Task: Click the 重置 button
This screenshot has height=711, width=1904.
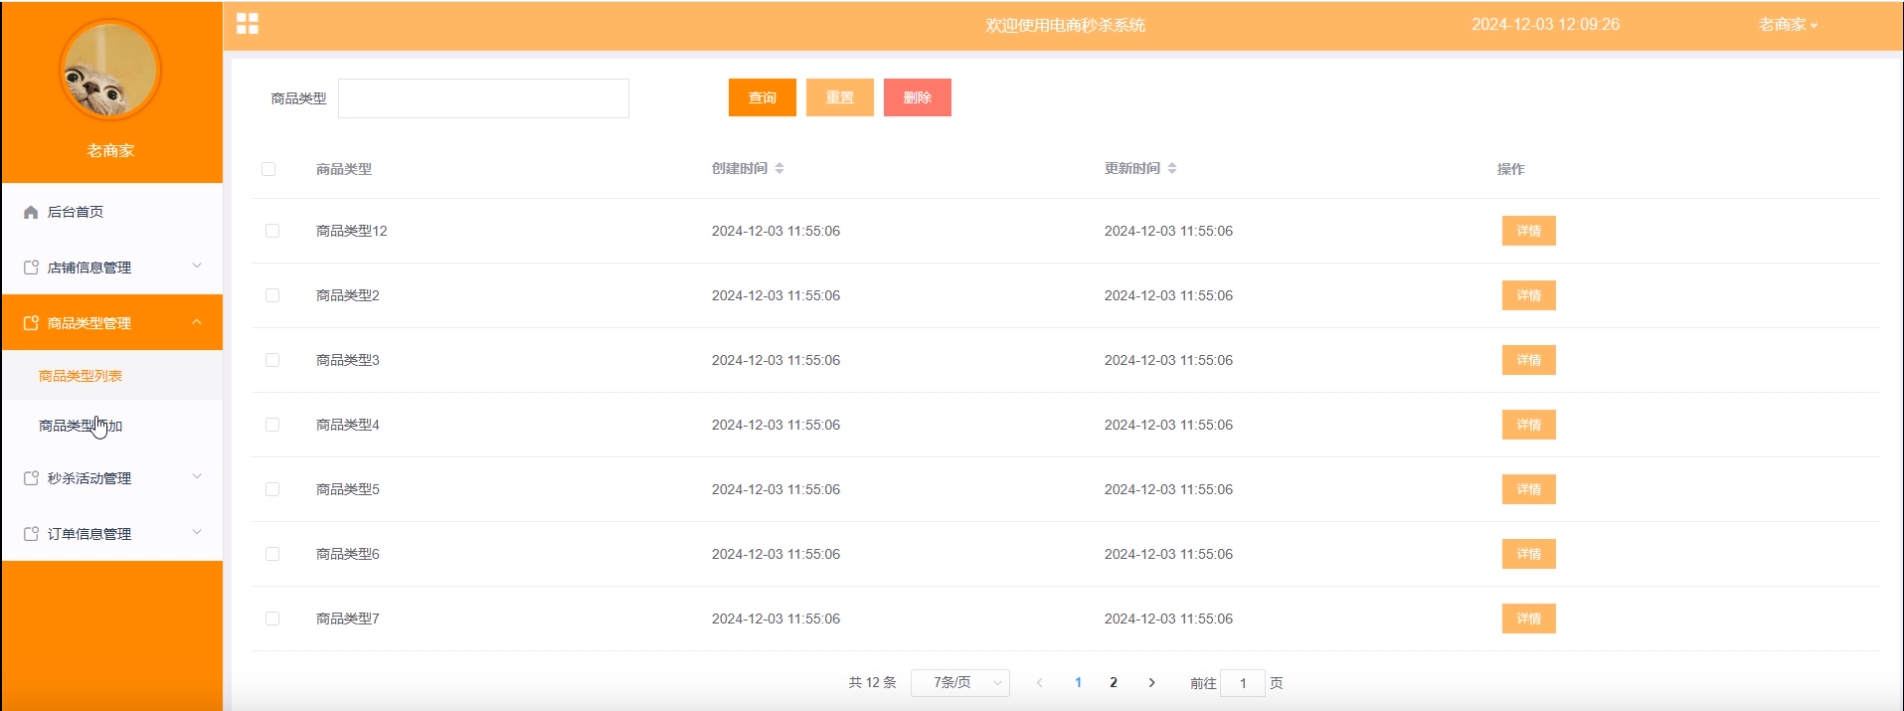Action: [x=840, y=98]
